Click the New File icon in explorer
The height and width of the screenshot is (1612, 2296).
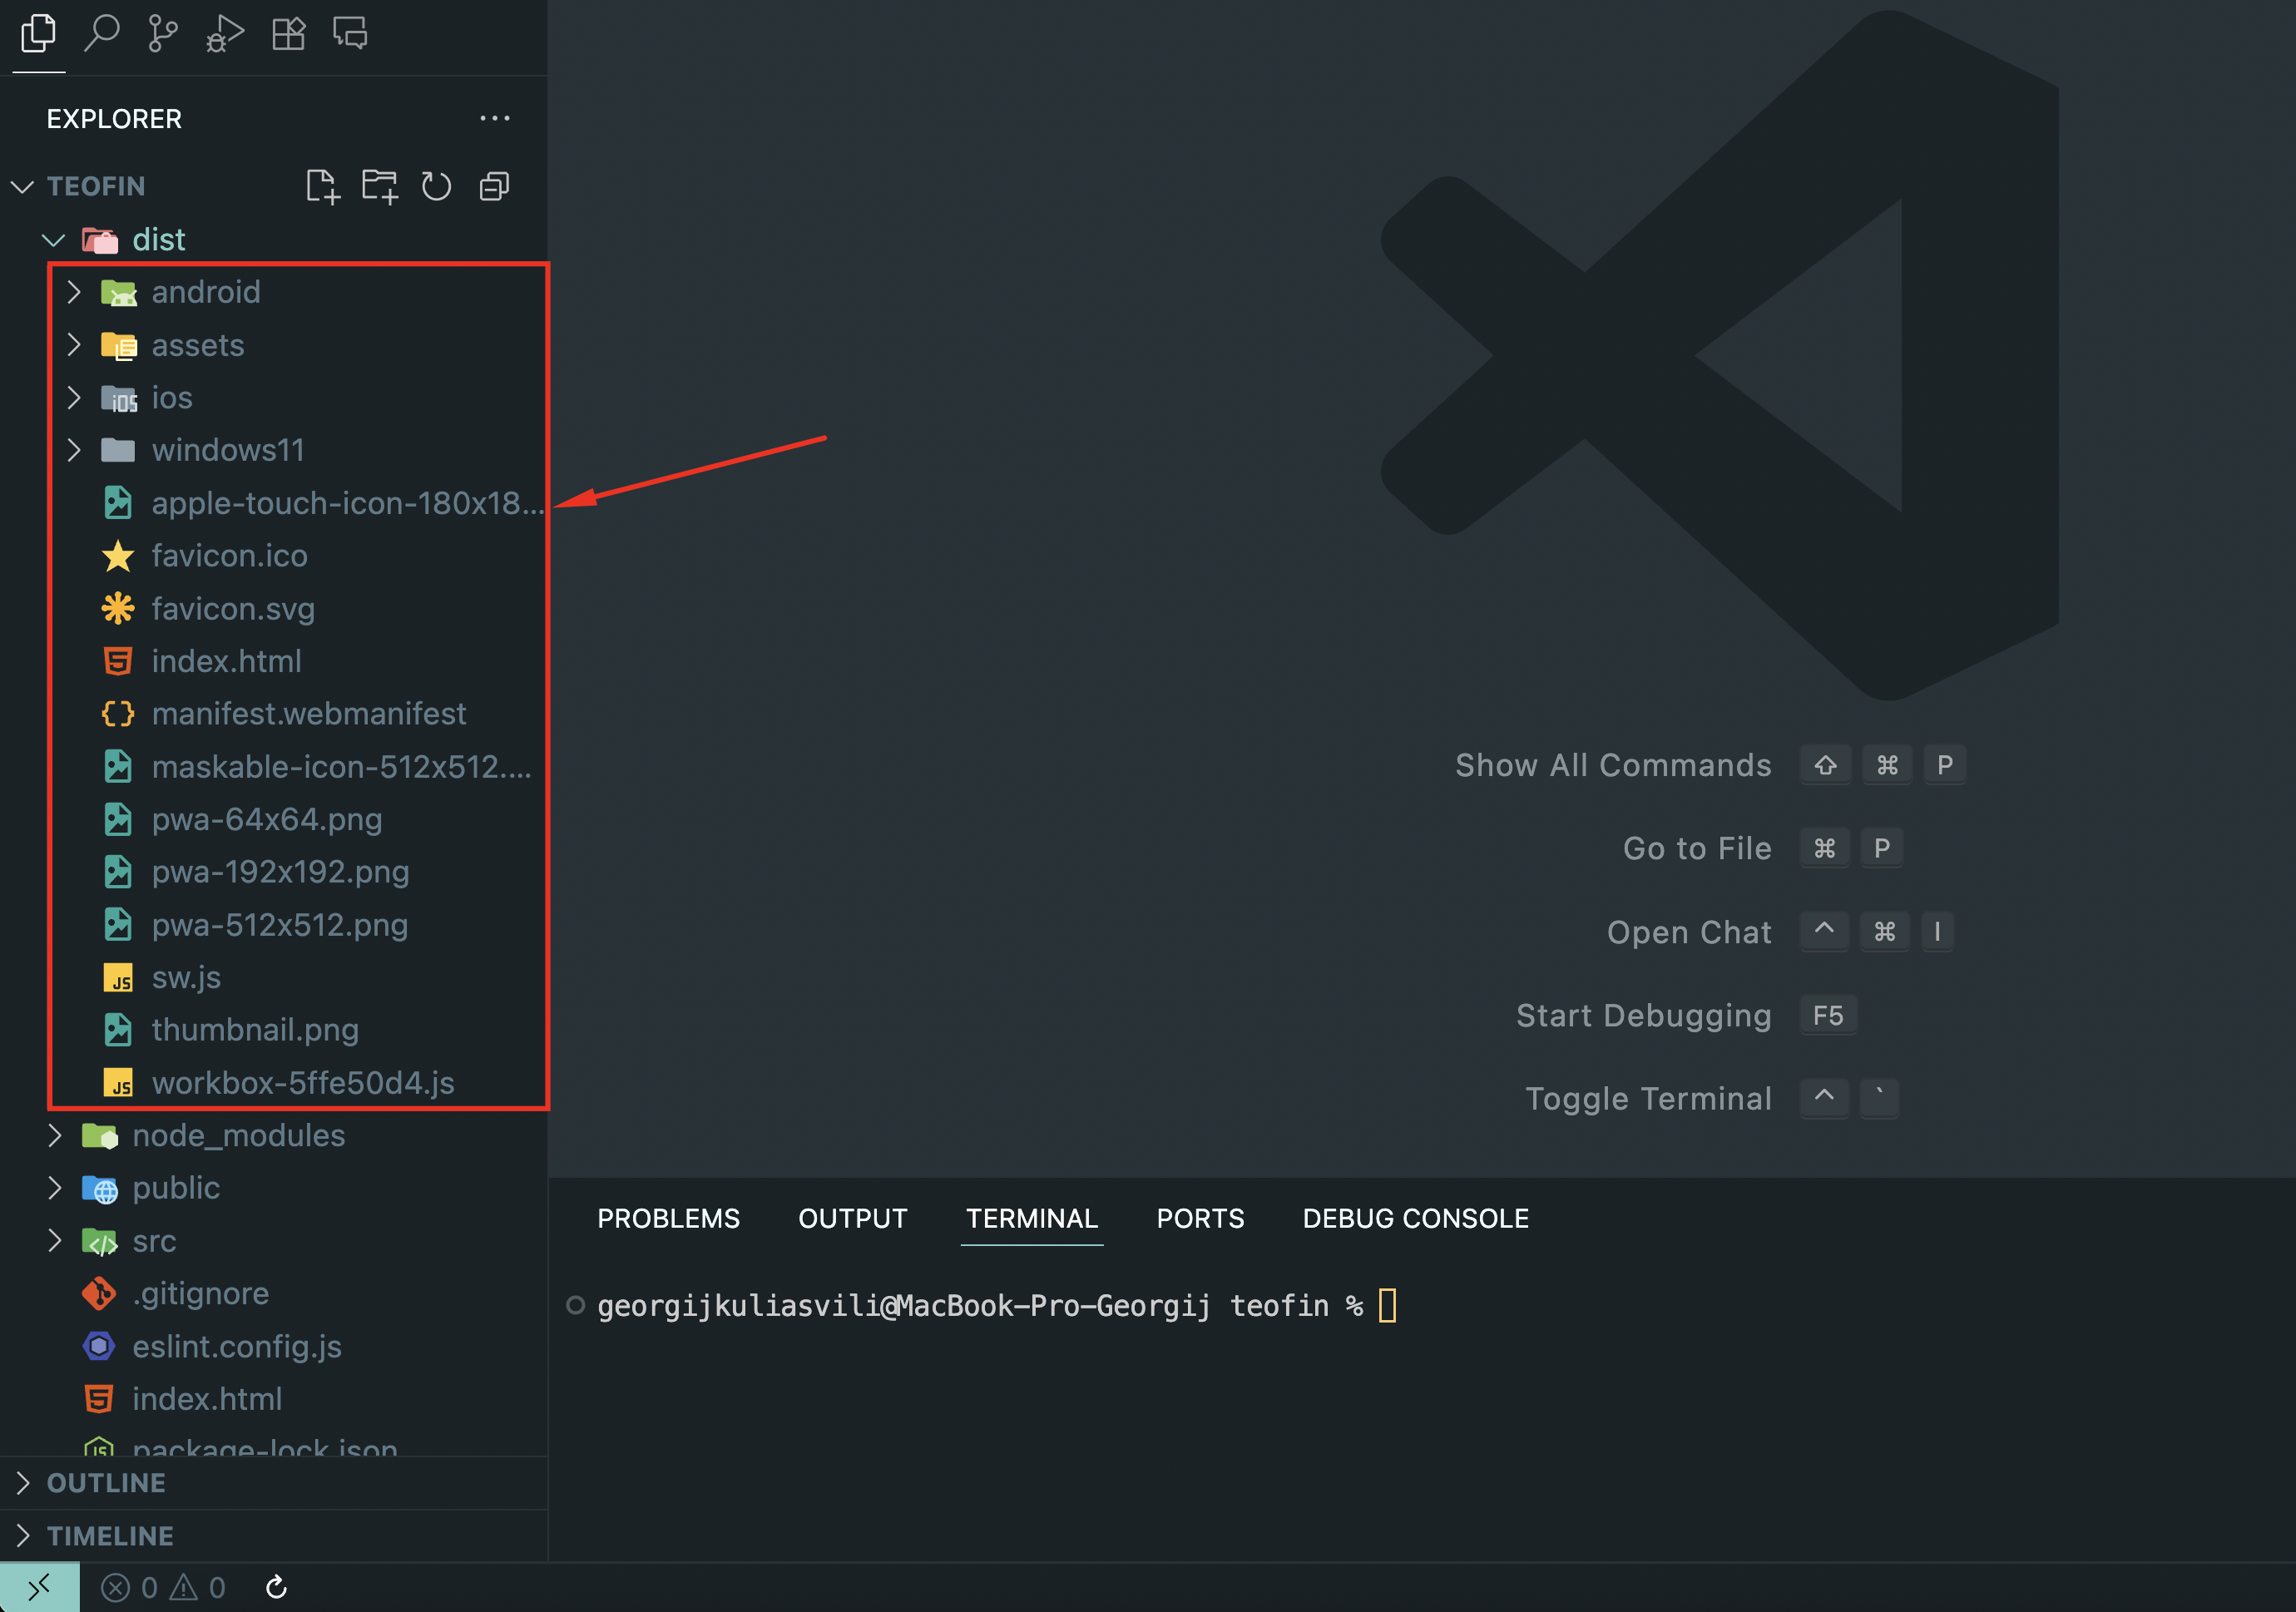[x=322, y=186]
